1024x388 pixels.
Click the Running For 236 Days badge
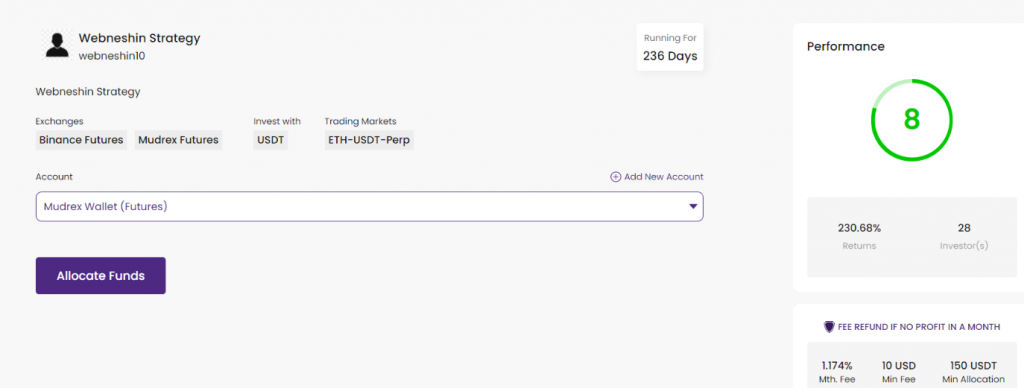(670, 47)
